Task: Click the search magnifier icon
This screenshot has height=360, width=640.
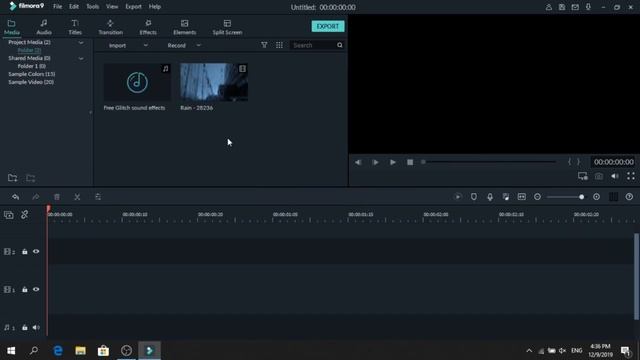Action: coord(340,45)
